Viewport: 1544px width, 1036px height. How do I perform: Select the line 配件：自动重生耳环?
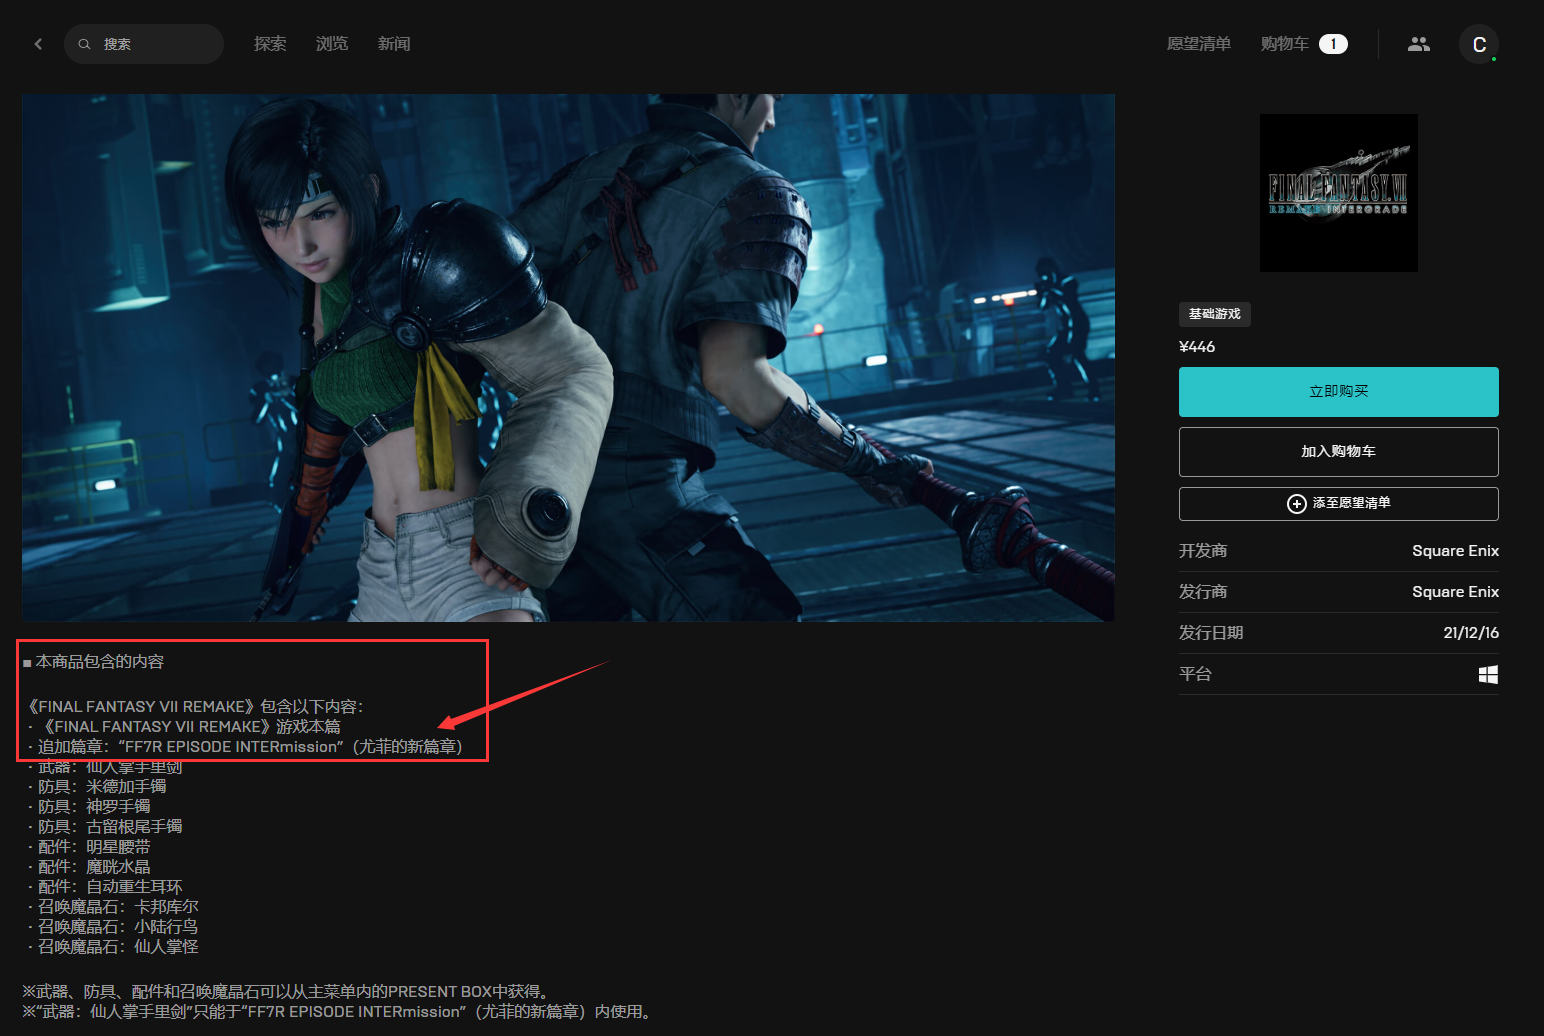[x=105, y=887]
